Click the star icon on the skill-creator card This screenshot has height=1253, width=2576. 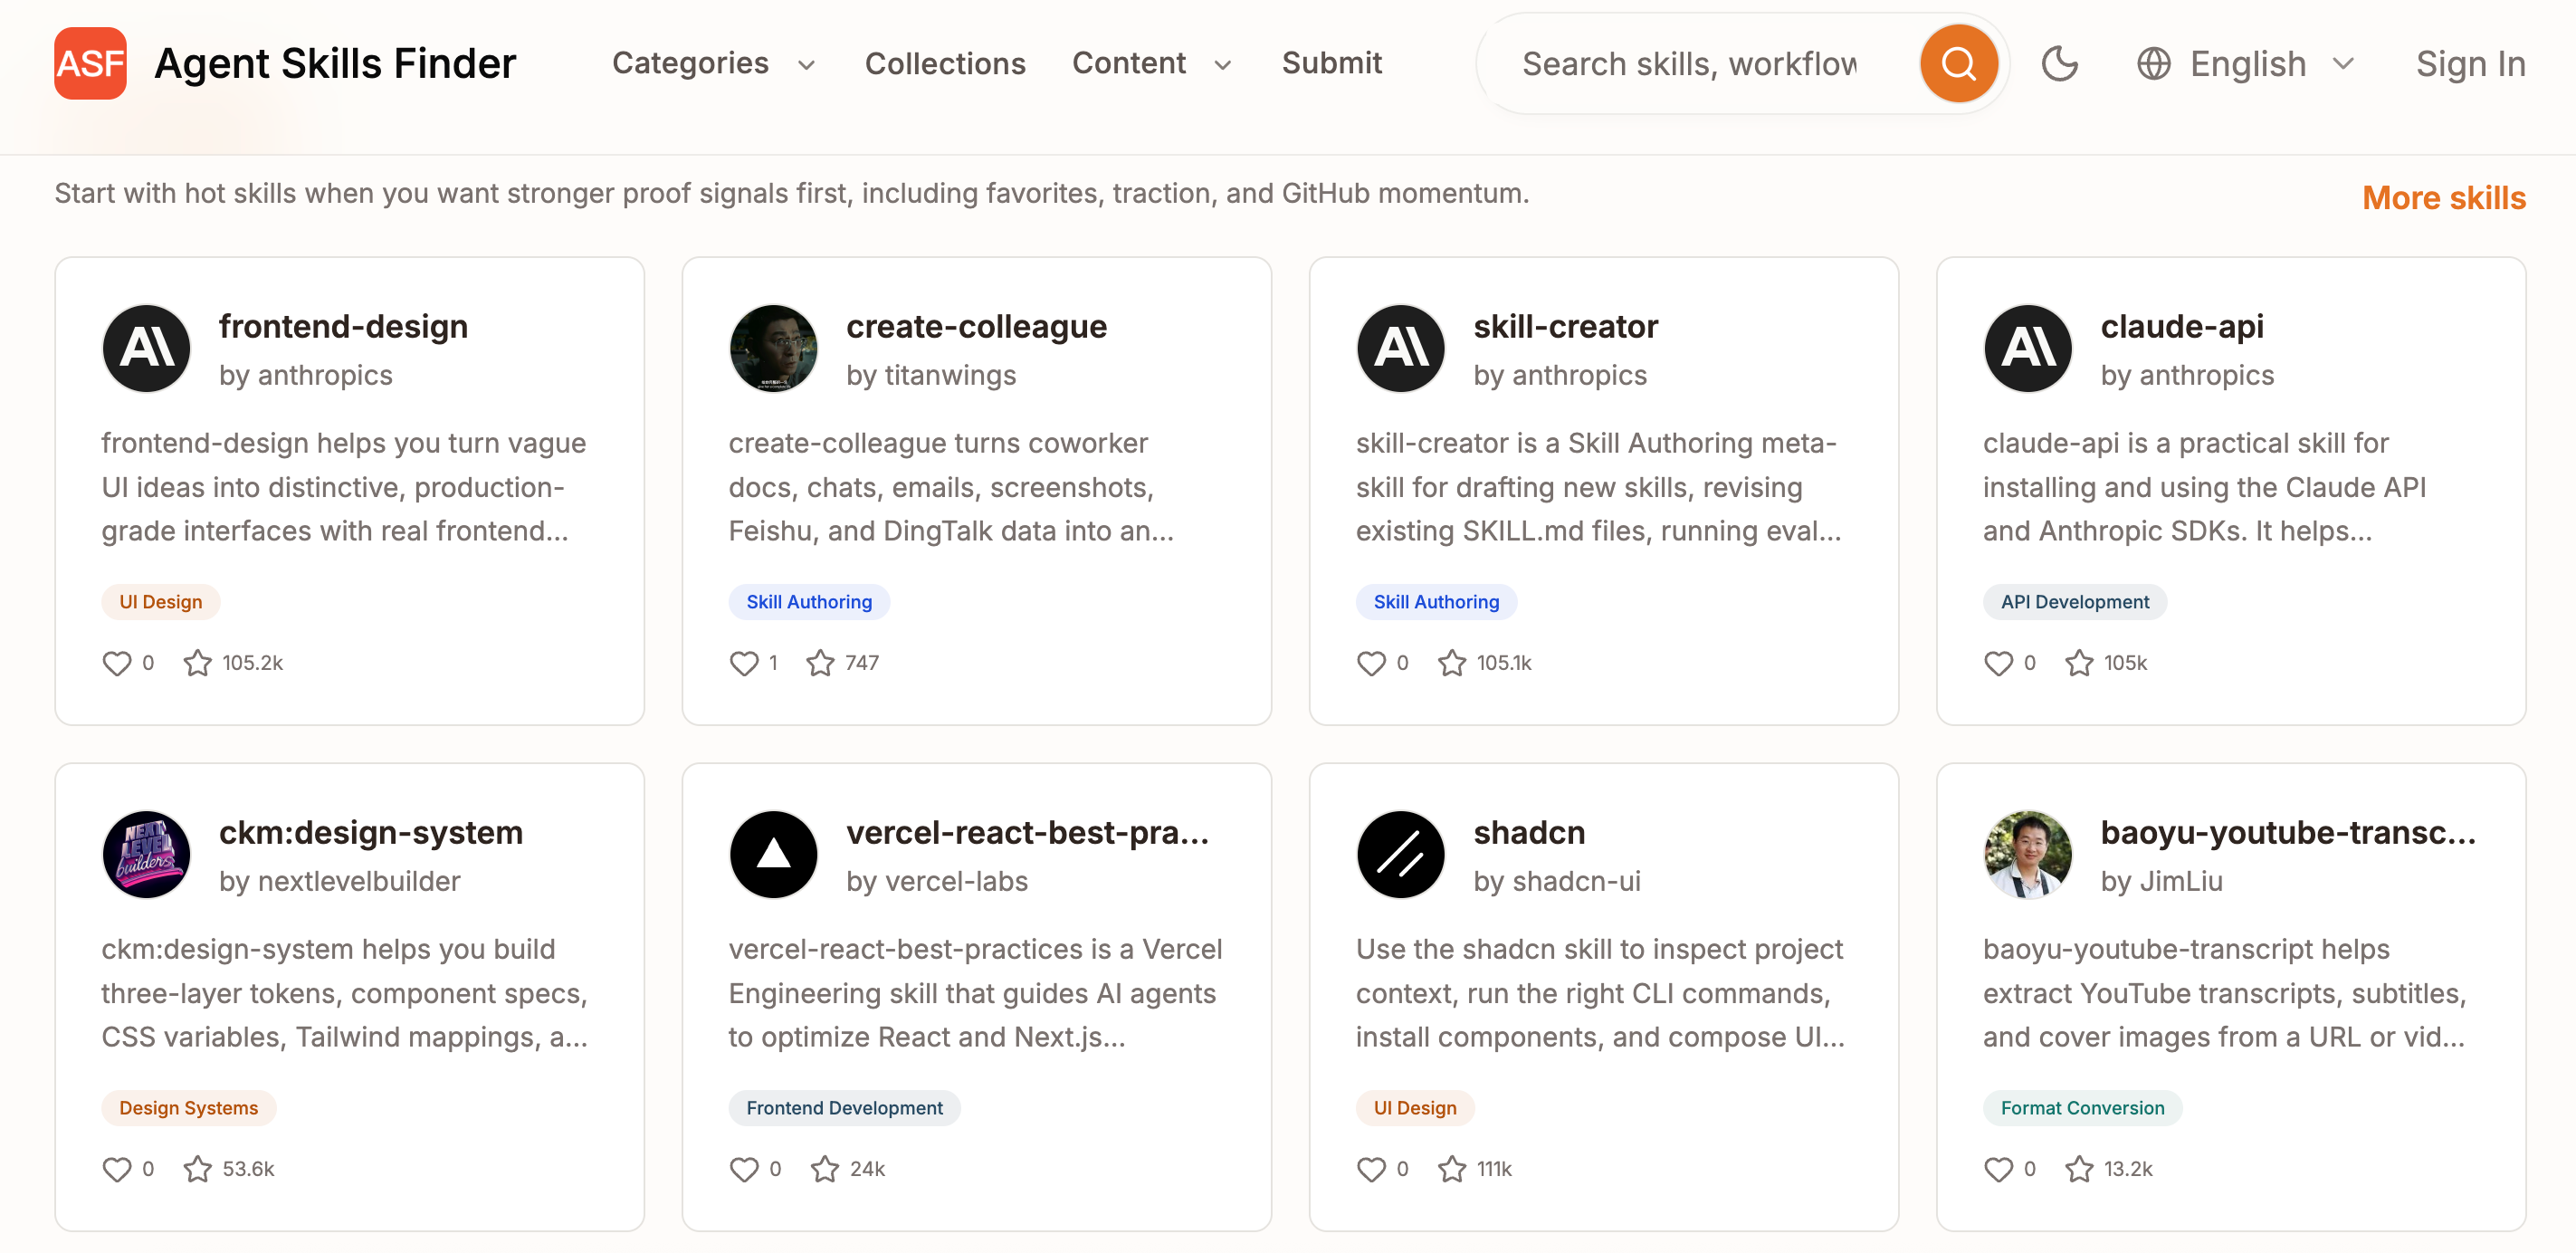click(1452, 663)
